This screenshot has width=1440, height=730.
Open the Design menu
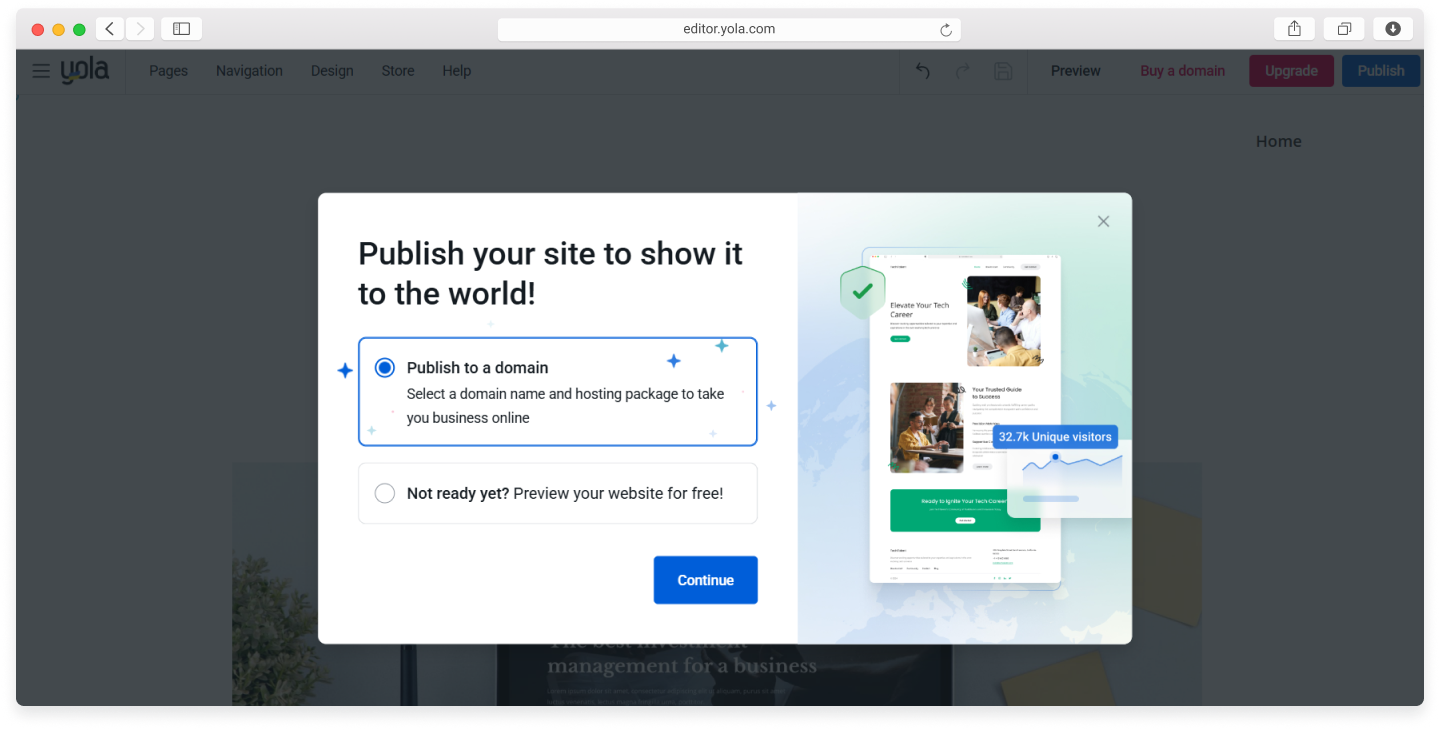pyautogui.click(x=332, y=71)
